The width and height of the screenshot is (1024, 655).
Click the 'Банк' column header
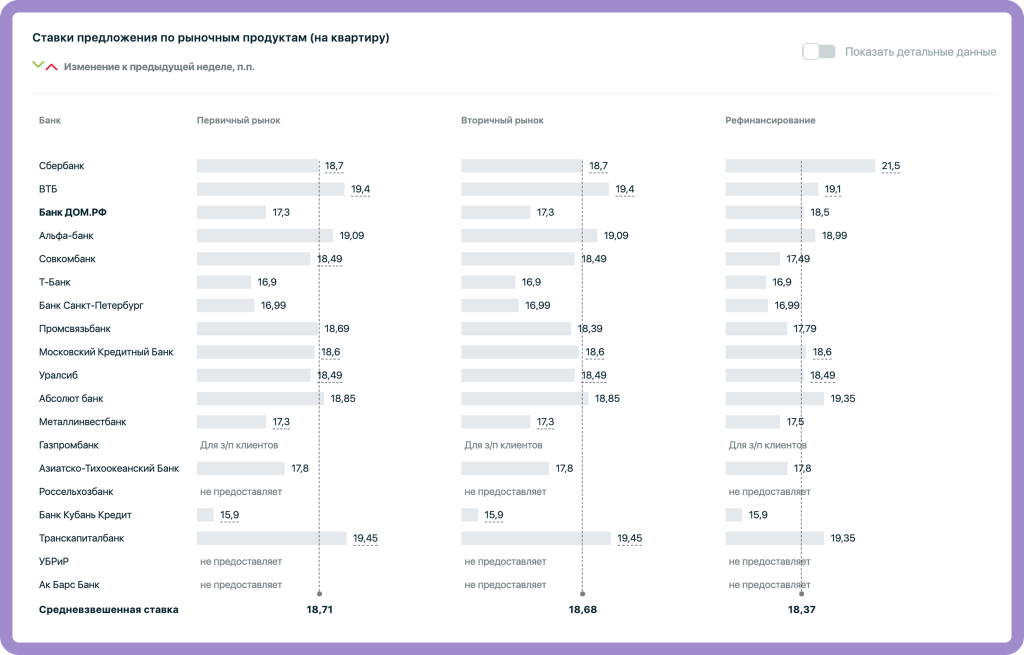(50, 120)
